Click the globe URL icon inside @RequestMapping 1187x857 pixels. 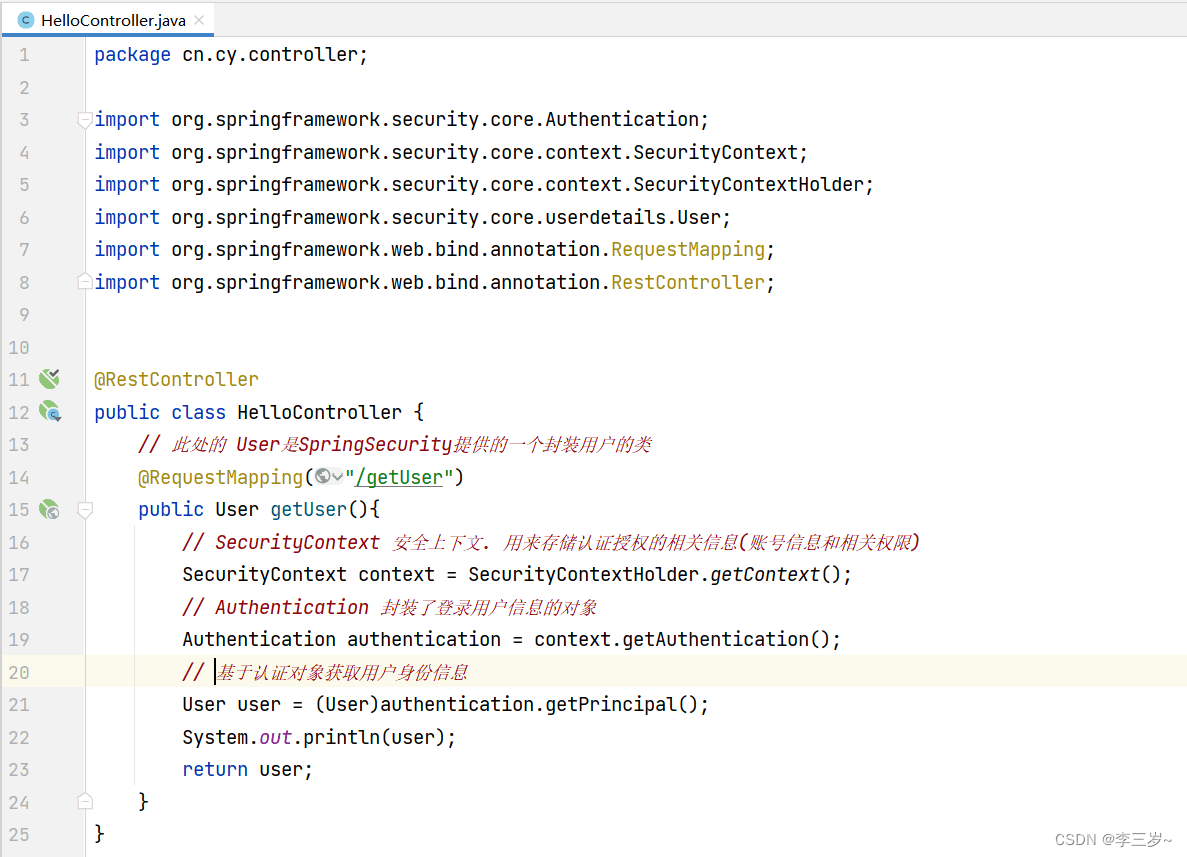pos(322,477)
